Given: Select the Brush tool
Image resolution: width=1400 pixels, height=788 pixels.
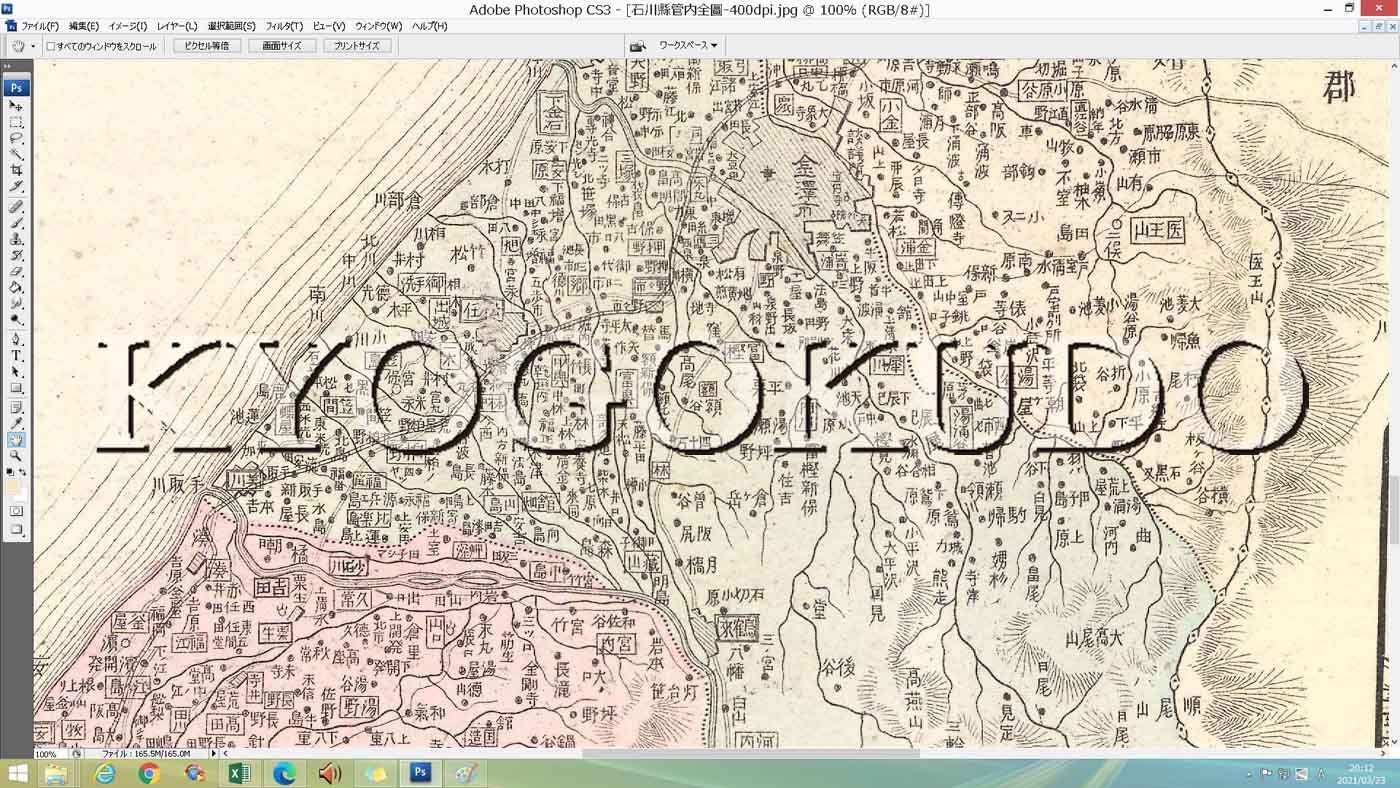Looking at the screenshot, I should [x=16, y=223].
